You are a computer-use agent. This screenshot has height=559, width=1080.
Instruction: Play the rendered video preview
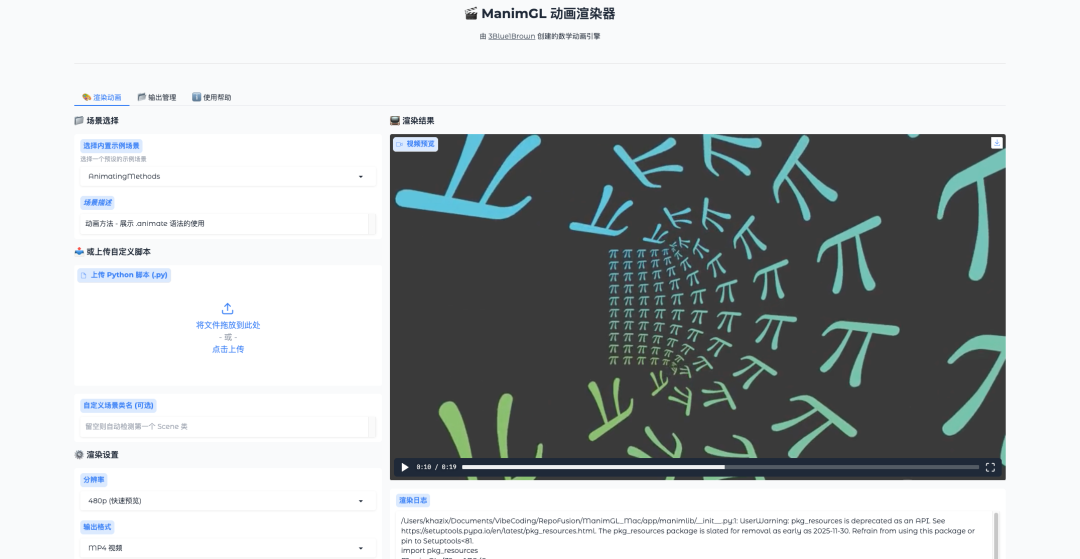[405, 467]
